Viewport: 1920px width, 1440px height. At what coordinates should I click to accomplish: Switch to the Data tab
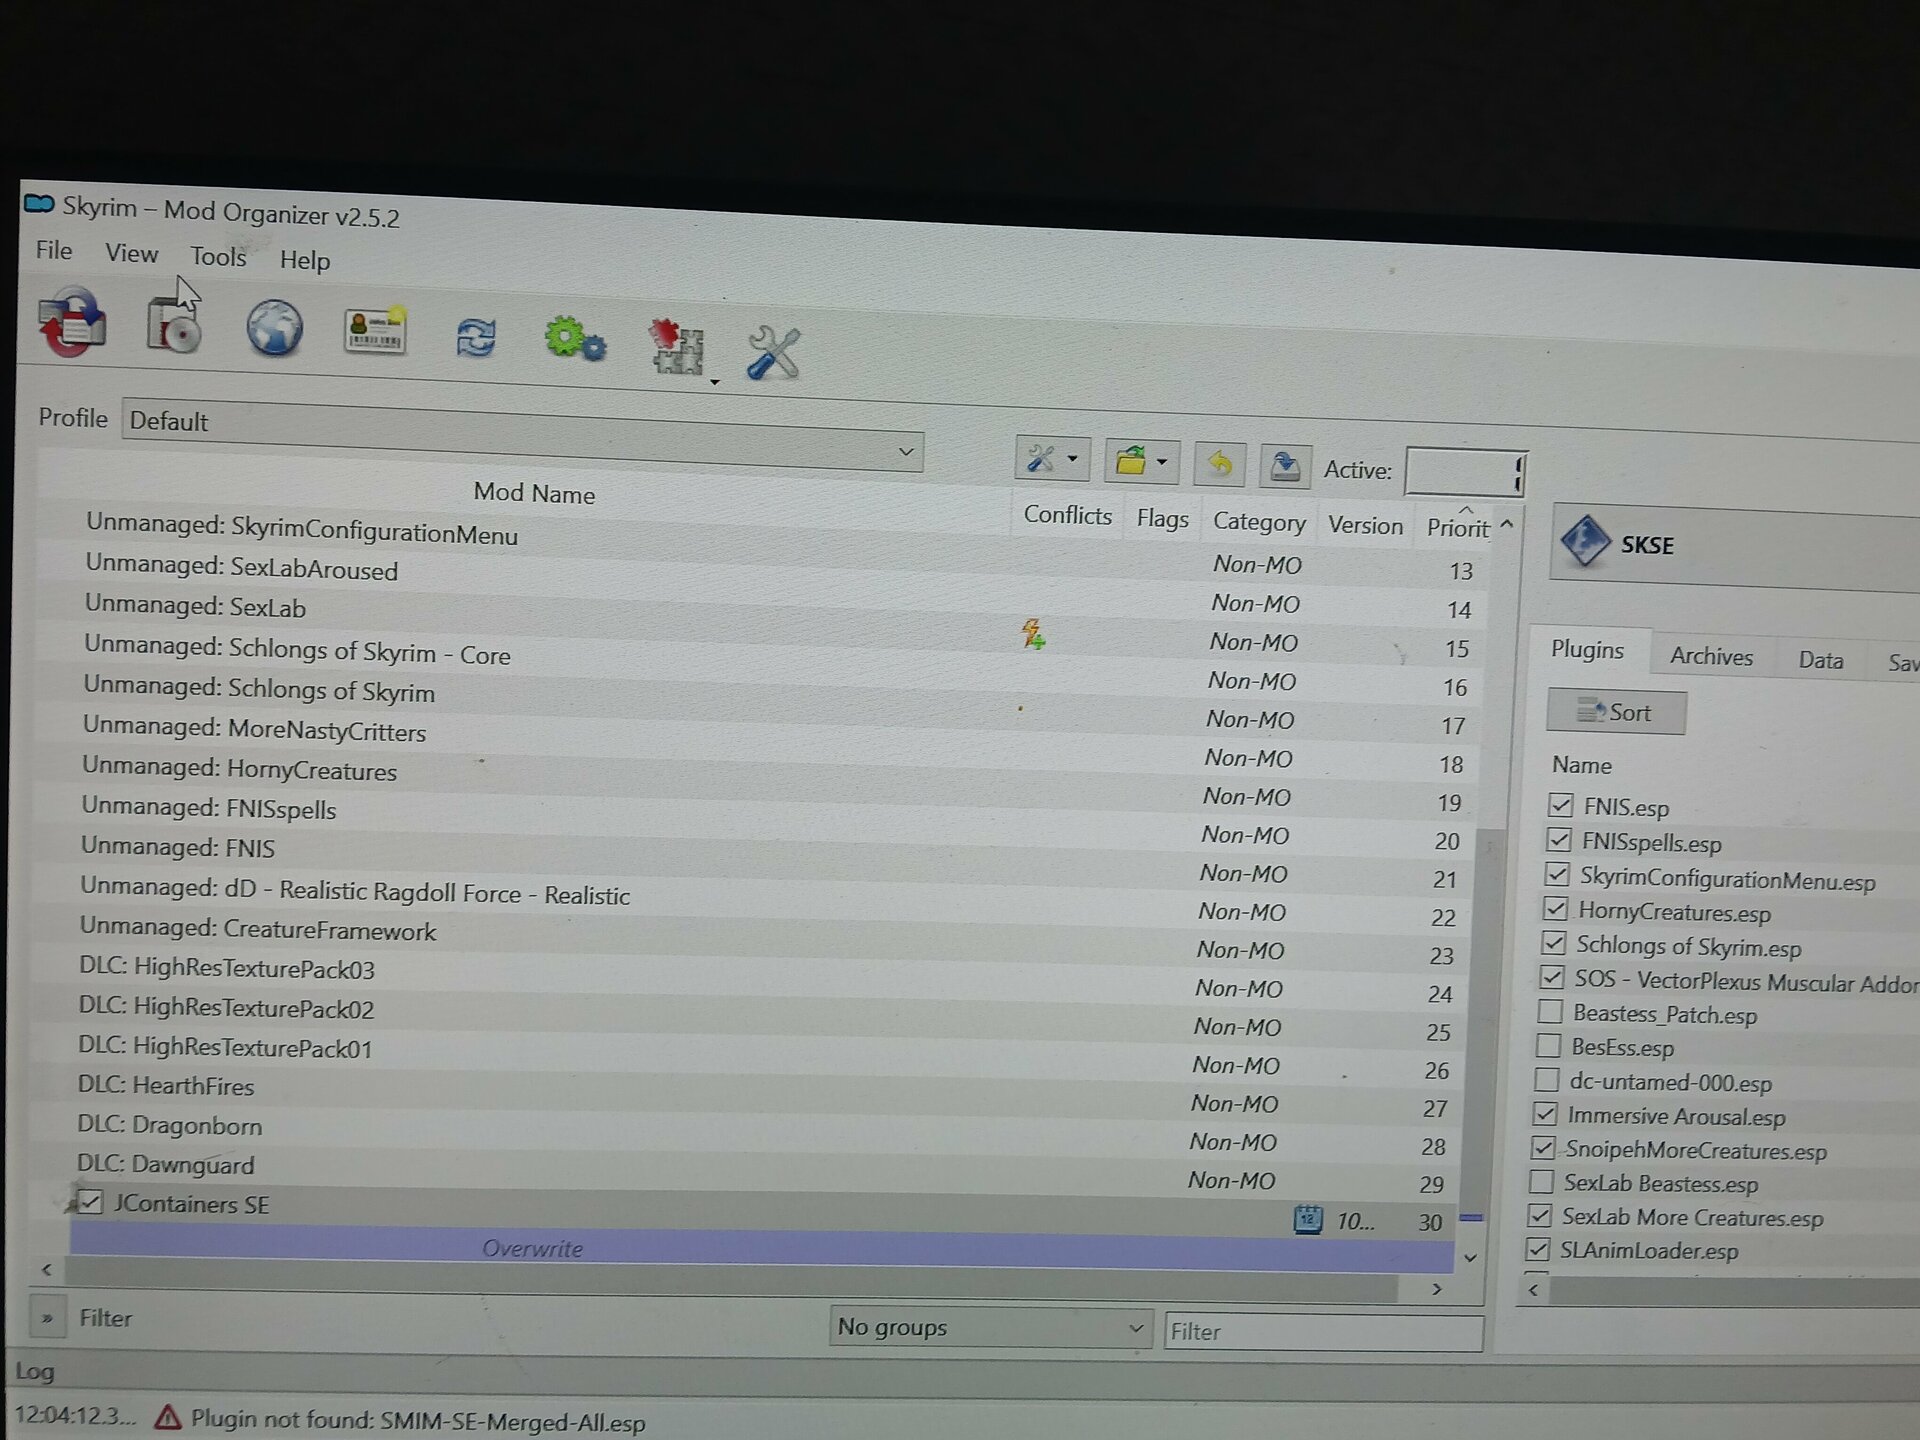(x=1821, y=660)
